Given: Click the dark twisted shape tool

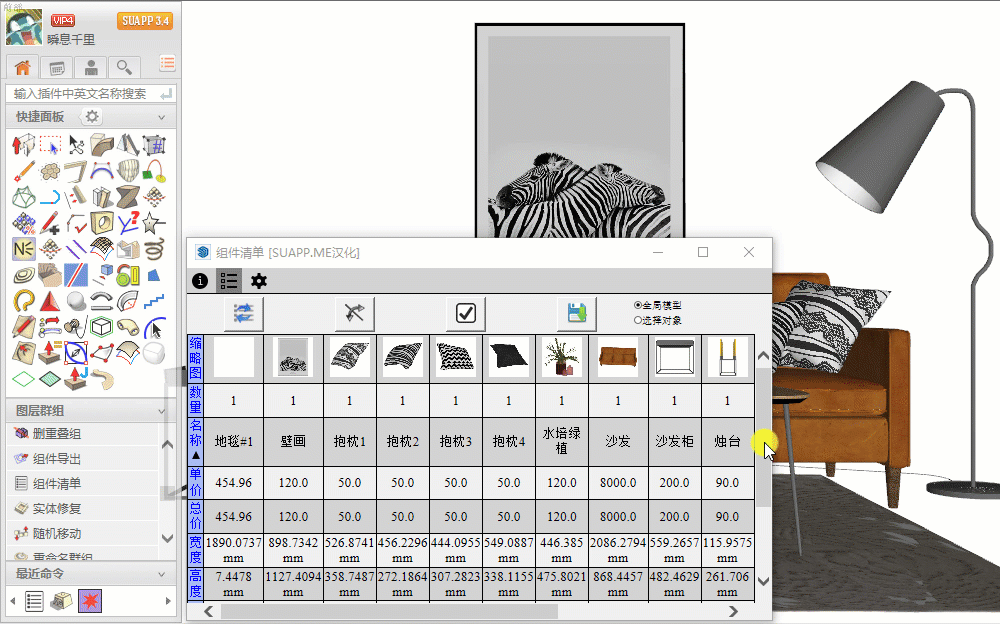Looking at the screenshot, I should click(128, 197).
